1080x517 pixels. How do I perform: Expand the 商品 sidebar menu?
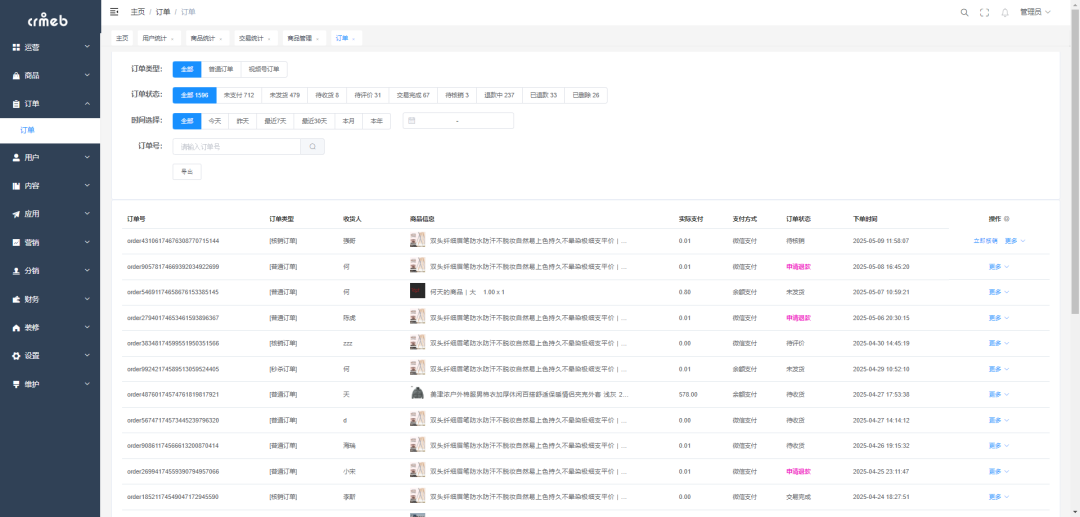coord(50,75)
